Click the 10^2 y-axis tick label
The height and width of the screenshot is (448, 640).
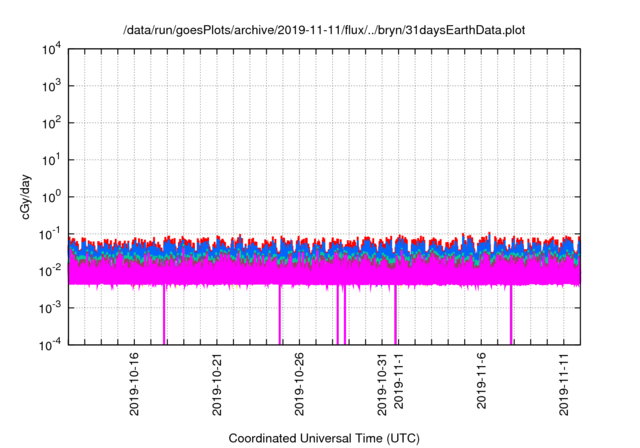[52, 123]
